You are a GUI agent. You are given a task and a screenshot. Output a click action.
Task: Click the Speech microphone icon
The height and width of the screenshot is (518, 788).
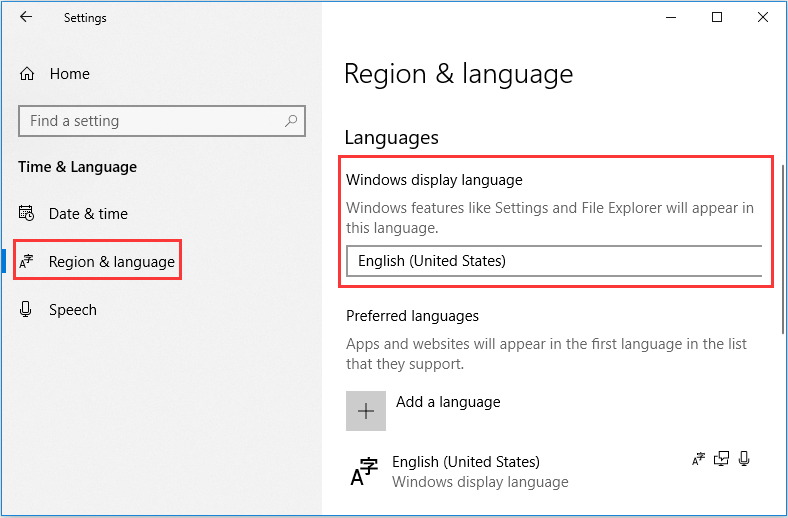pyautogui.click(x=26, y=309)
